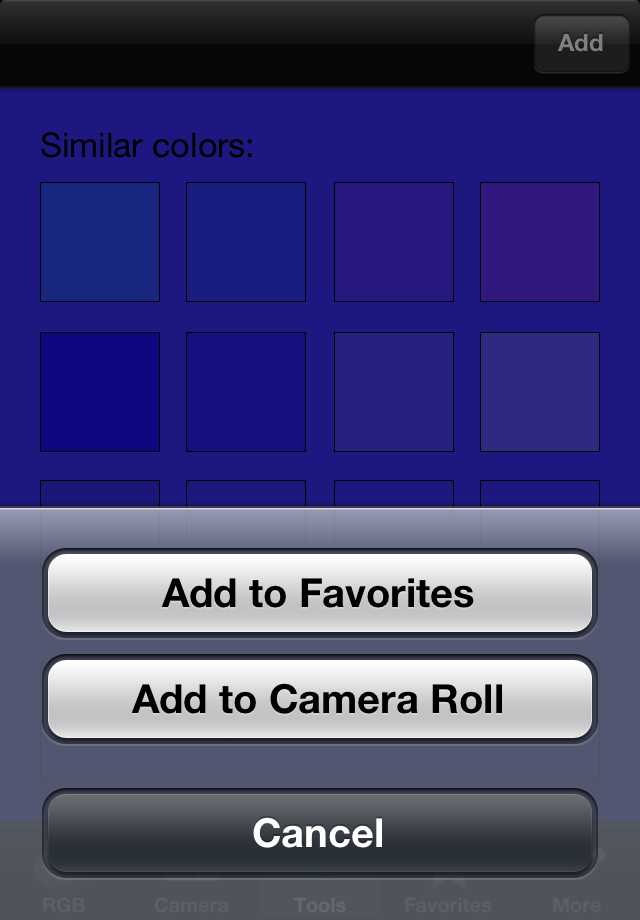Select first partially visible swatch in third row

coord(100,493)
